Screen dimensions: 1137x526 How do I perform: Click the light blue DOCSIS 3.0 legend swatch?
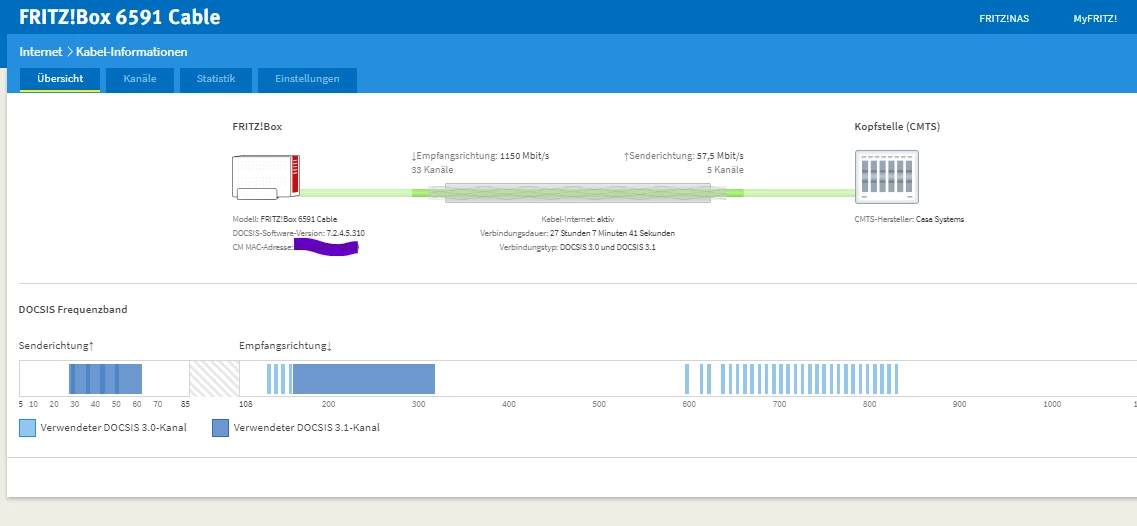28,428
